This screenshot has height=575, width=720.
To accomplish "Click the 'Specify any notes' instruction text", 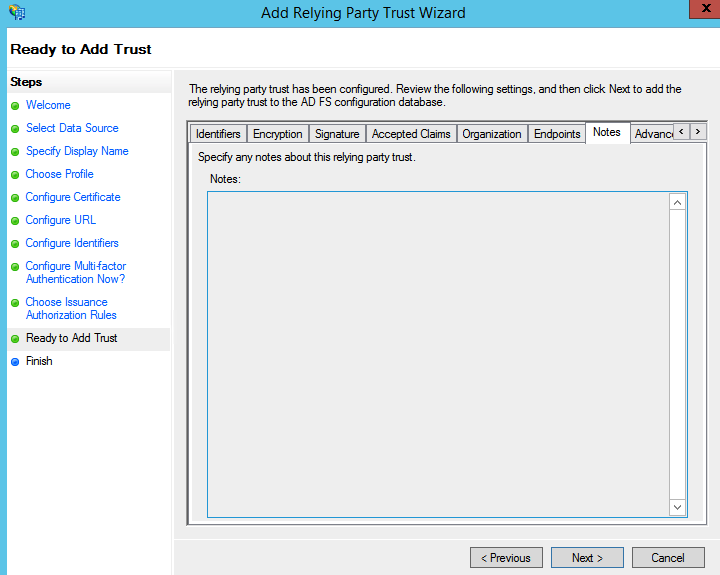I will point(307,157).
